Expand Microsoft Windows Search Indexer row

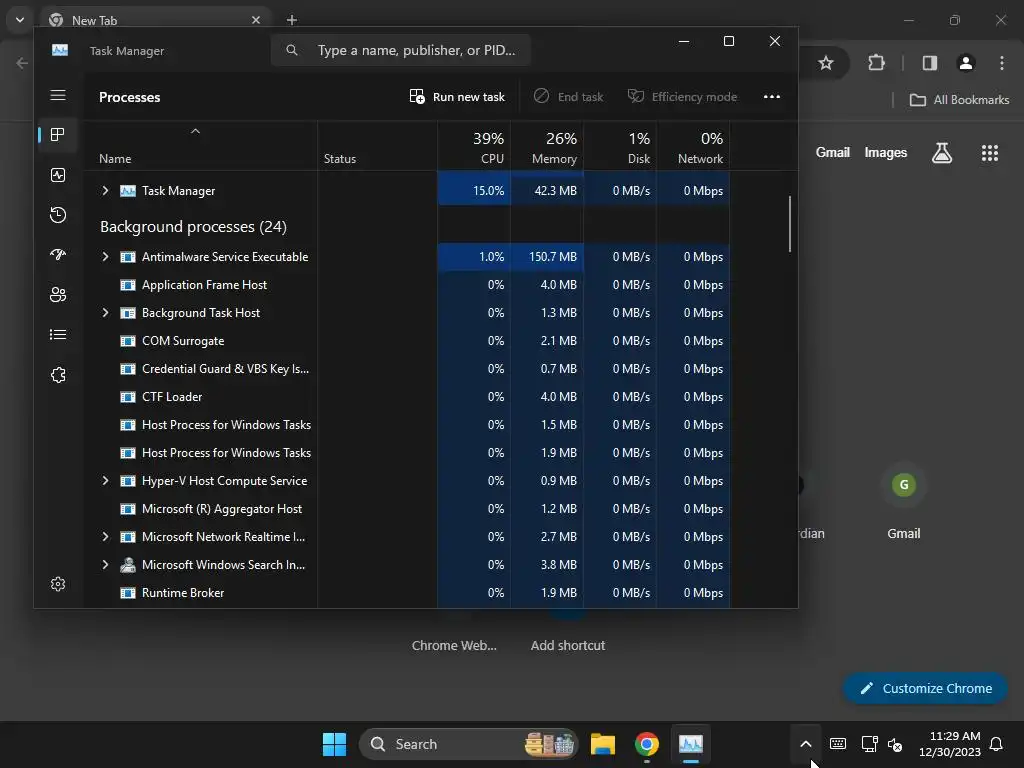tap(105, 565)
